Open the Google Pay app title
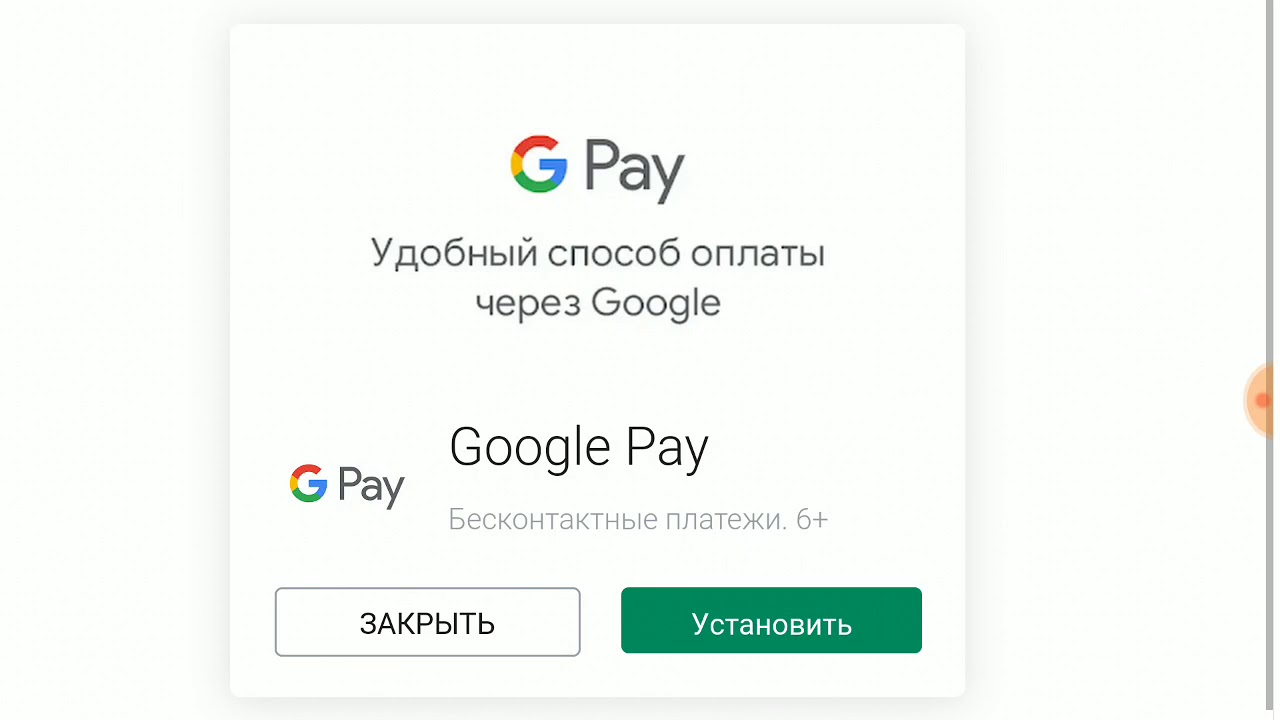 point(579,448)
